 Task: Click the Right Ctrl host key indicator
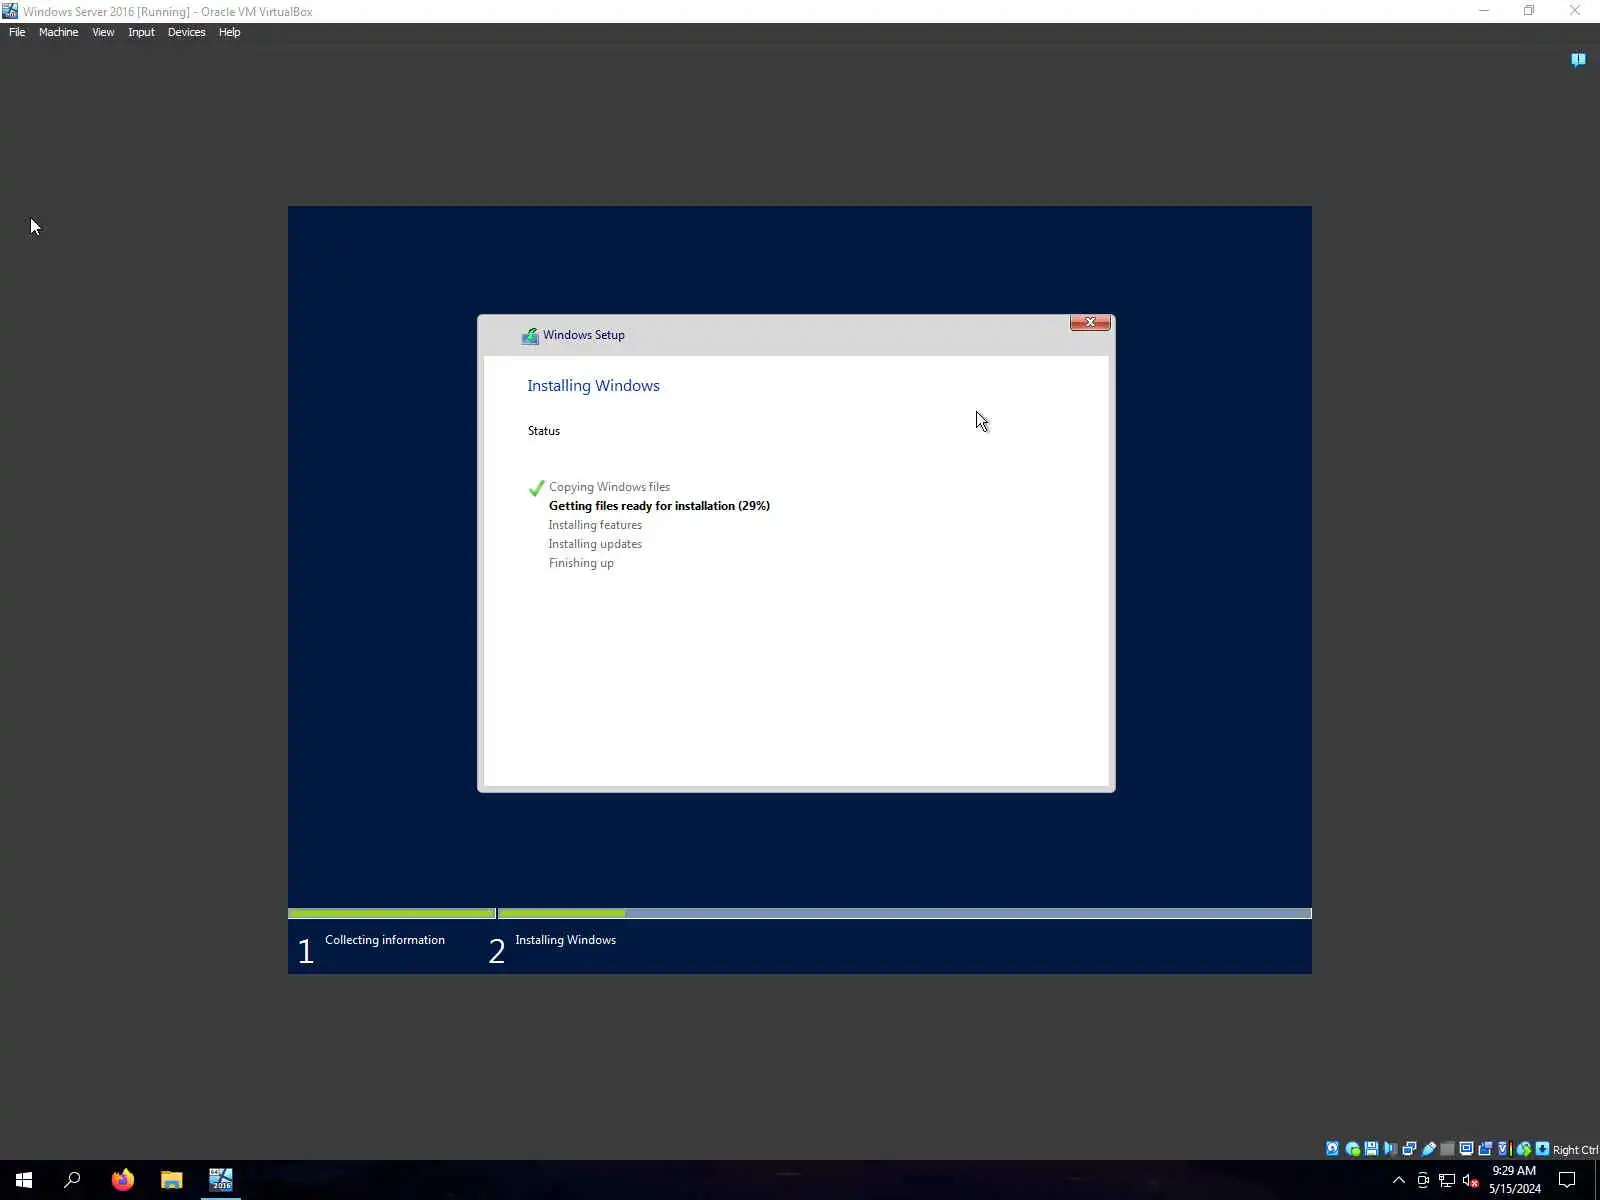pos(1575,1150)
